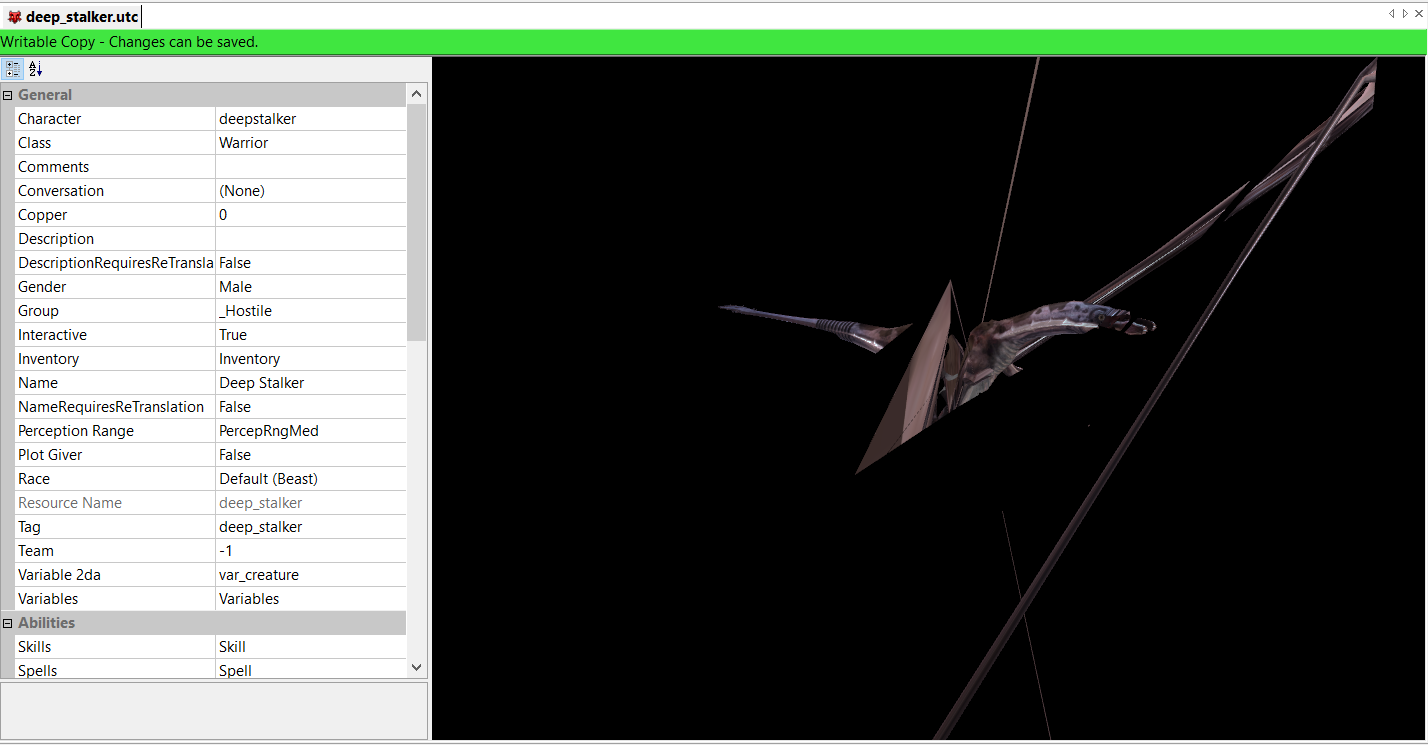Click the Tag field deep_stalker
Viewport: 1428px width, 745px height.
coord(311,527)
